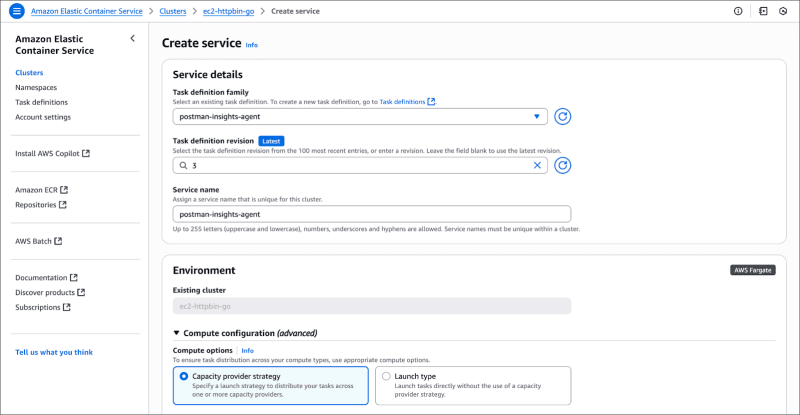Click the search icon in revision field
This screenshot has width=800, height=415.
click(184, 165)
